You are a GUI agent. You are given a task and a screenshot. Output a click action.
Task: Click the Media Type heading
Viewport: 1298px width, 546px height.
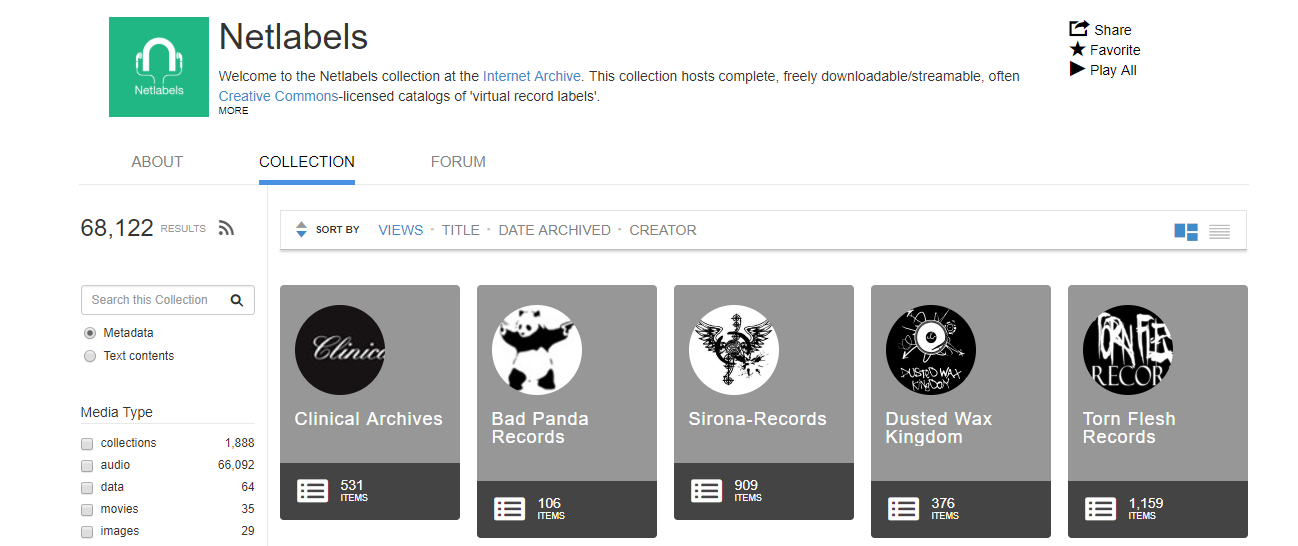[x=117, y=412]
